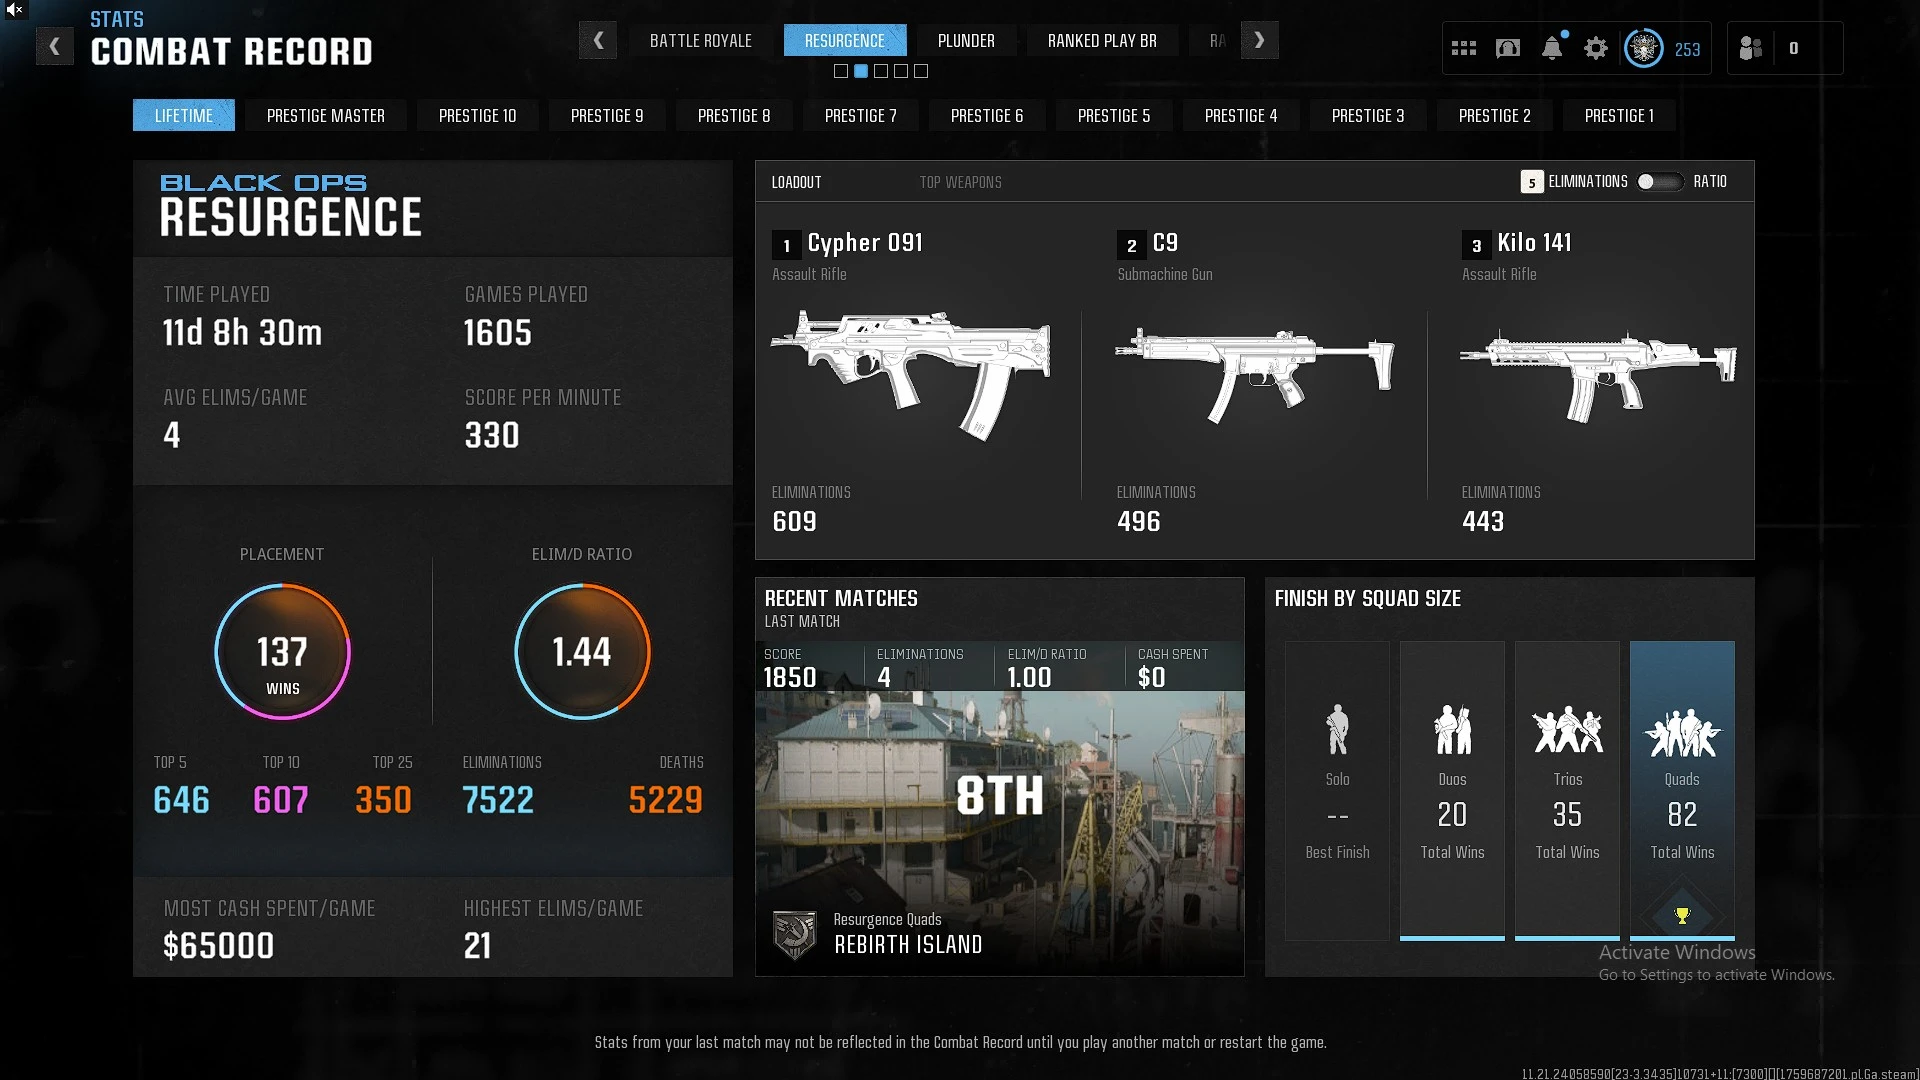The image size is (1920, 1080).
Task: Open the Top Weapons section
Action: pyautogui.click(x=960, y=182)
